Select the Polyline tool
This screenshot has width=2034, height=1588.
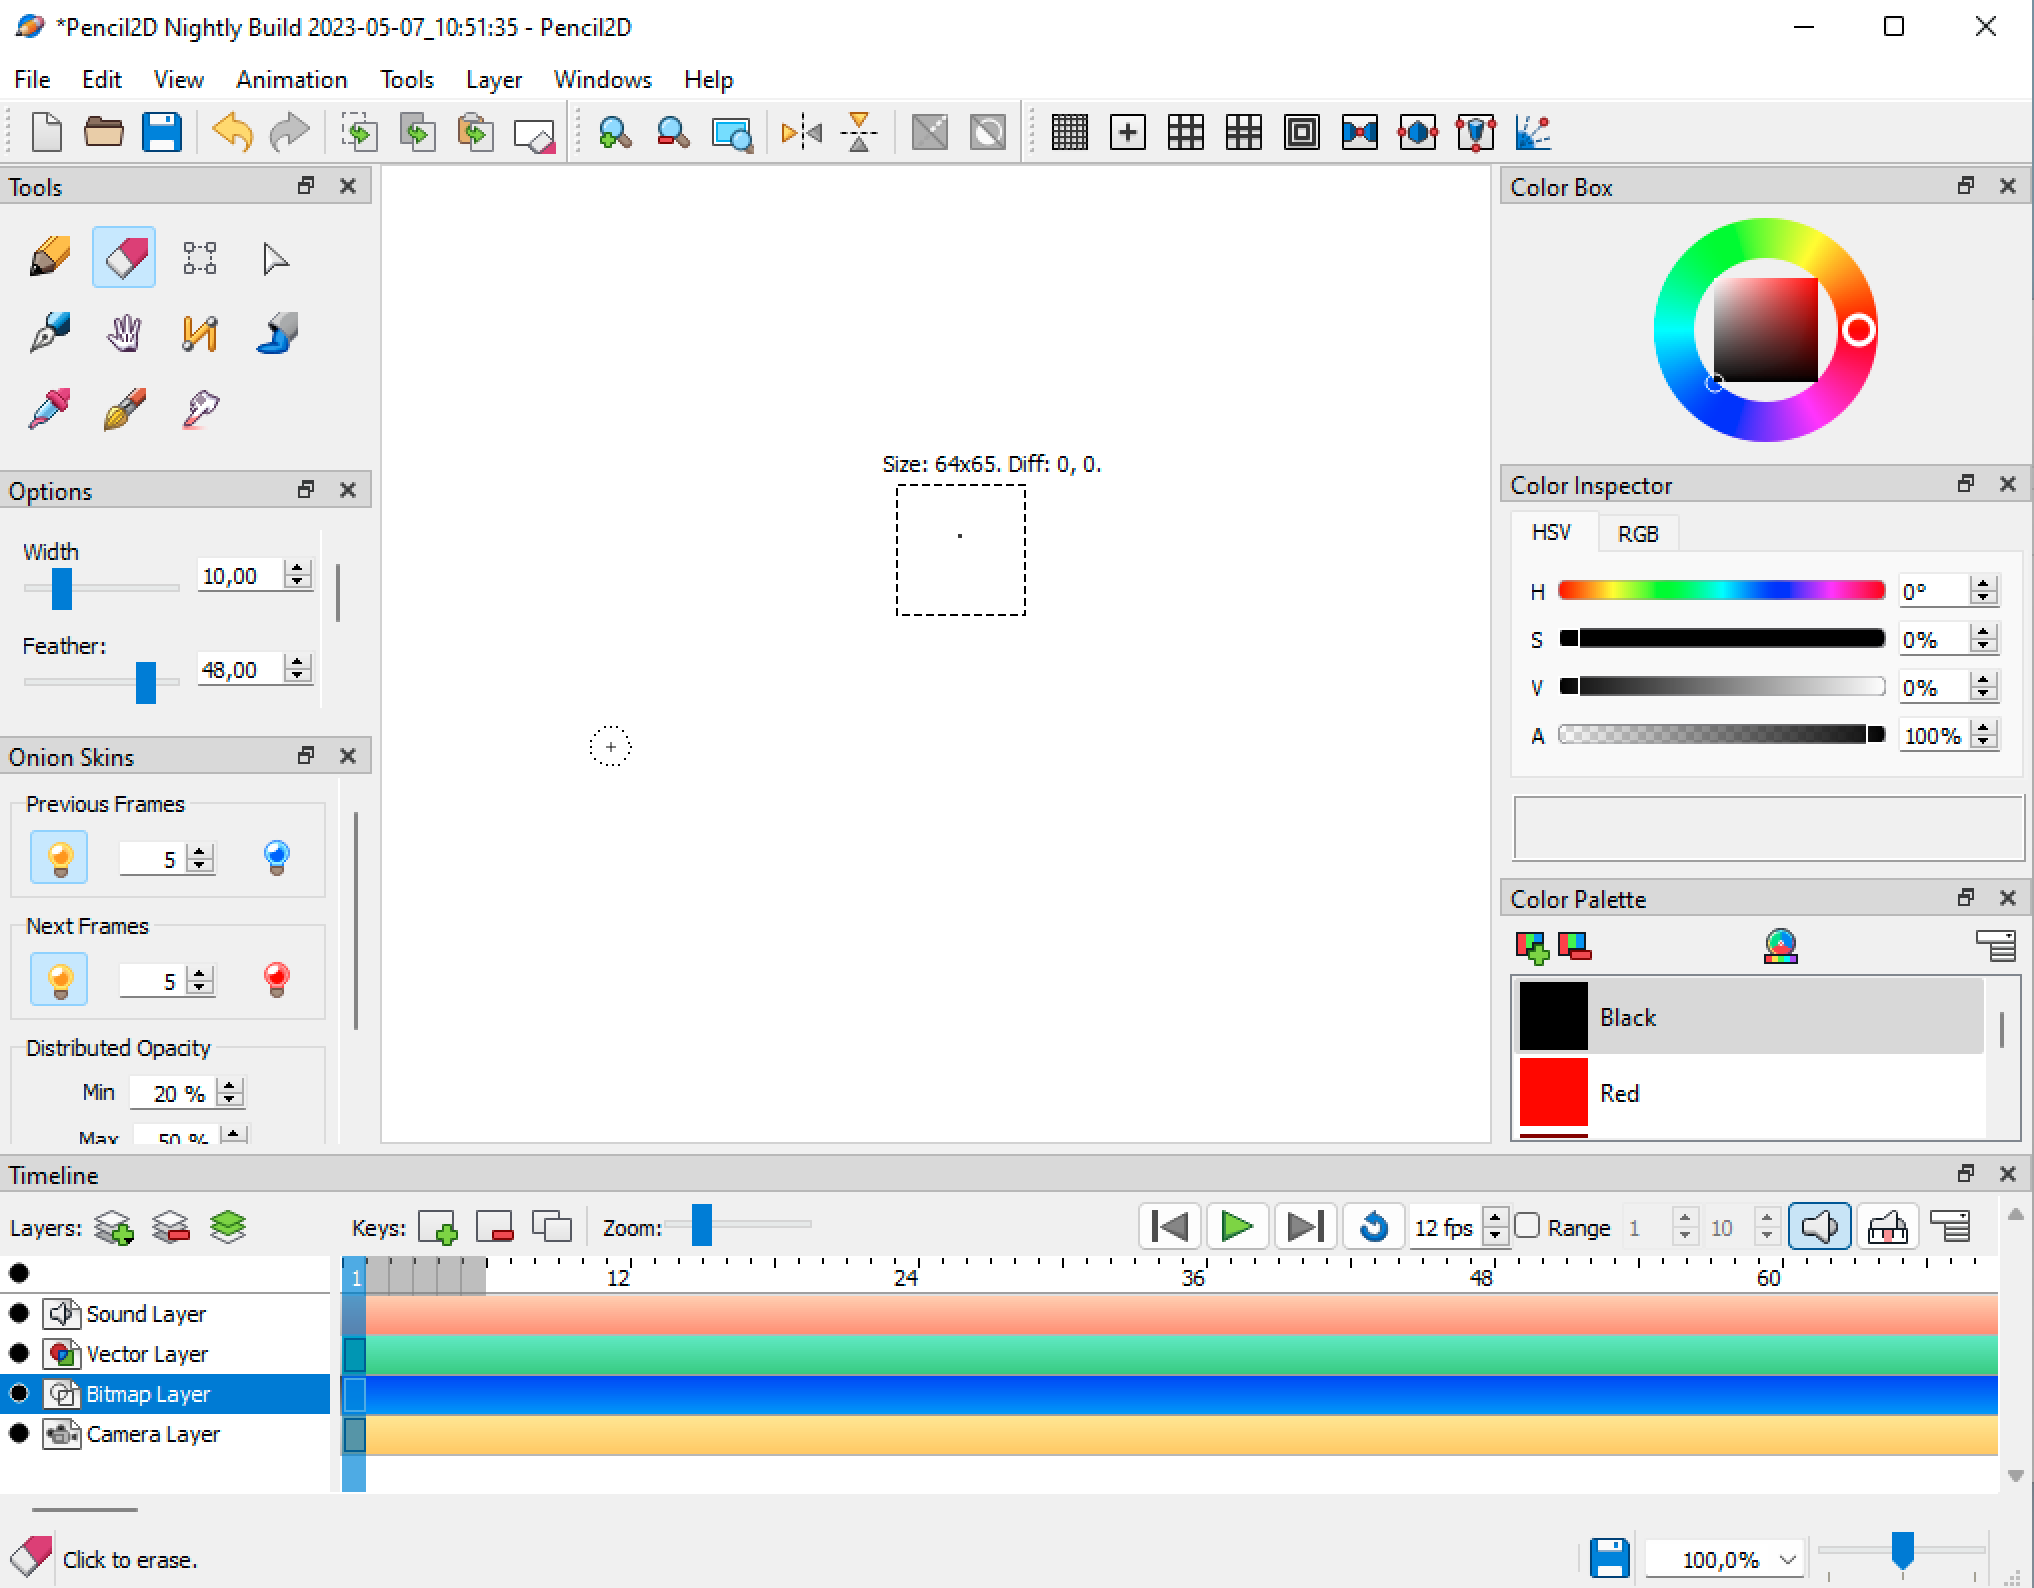point(199,333)
